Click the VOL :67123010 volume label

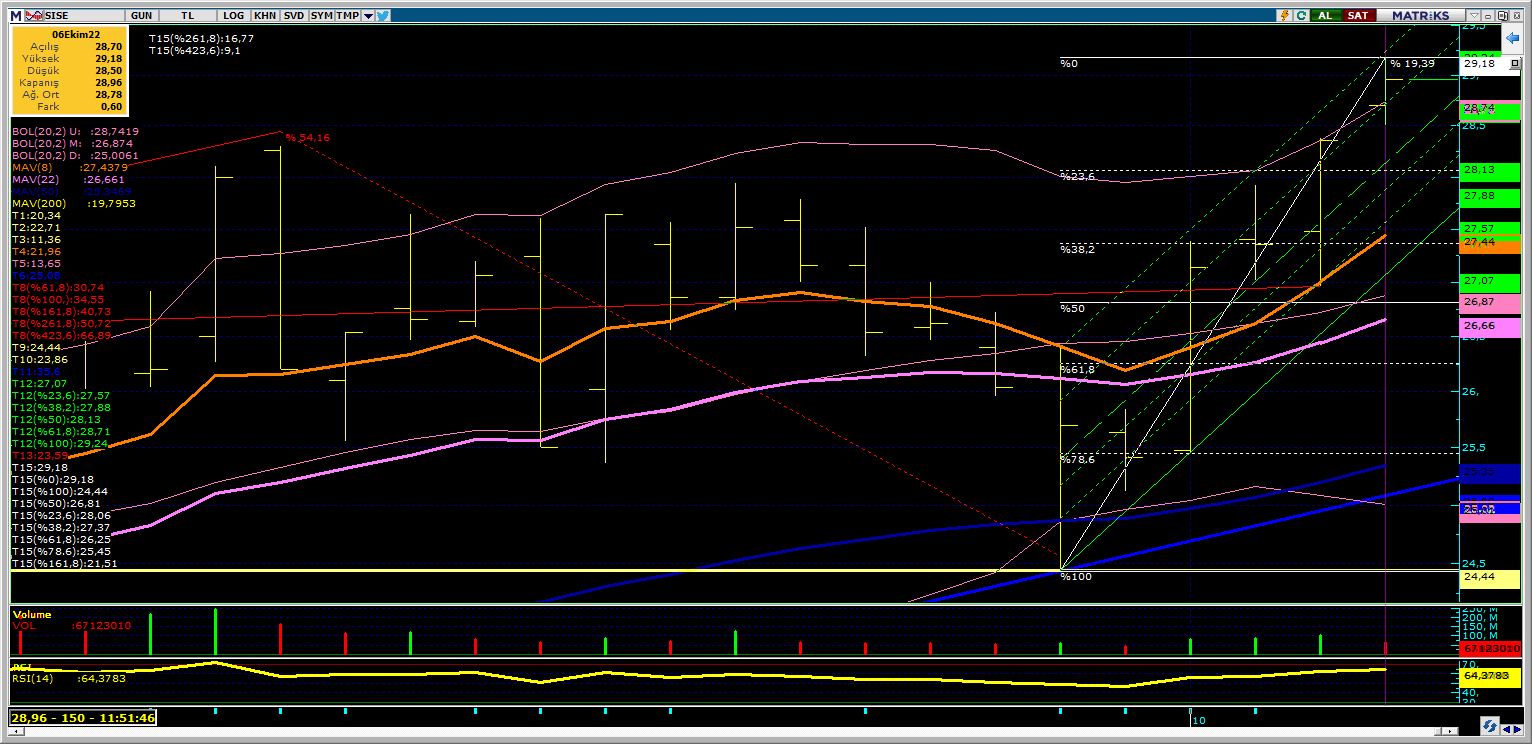72,626
